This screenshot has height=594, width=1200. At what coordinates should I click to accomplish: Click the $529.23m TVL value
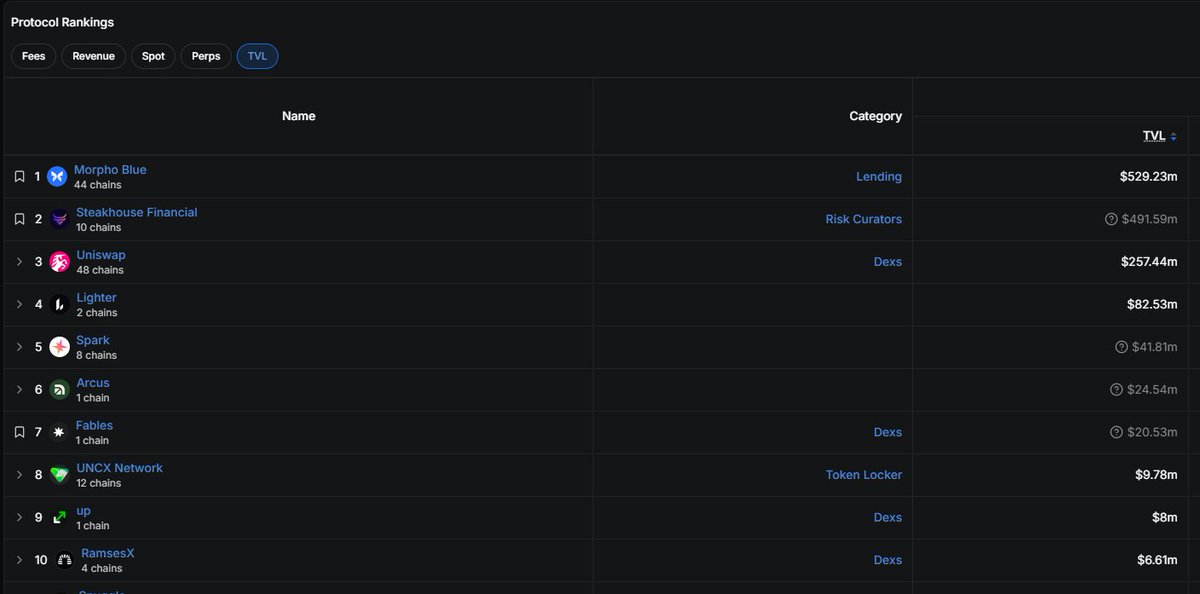tap(1149, 177)
